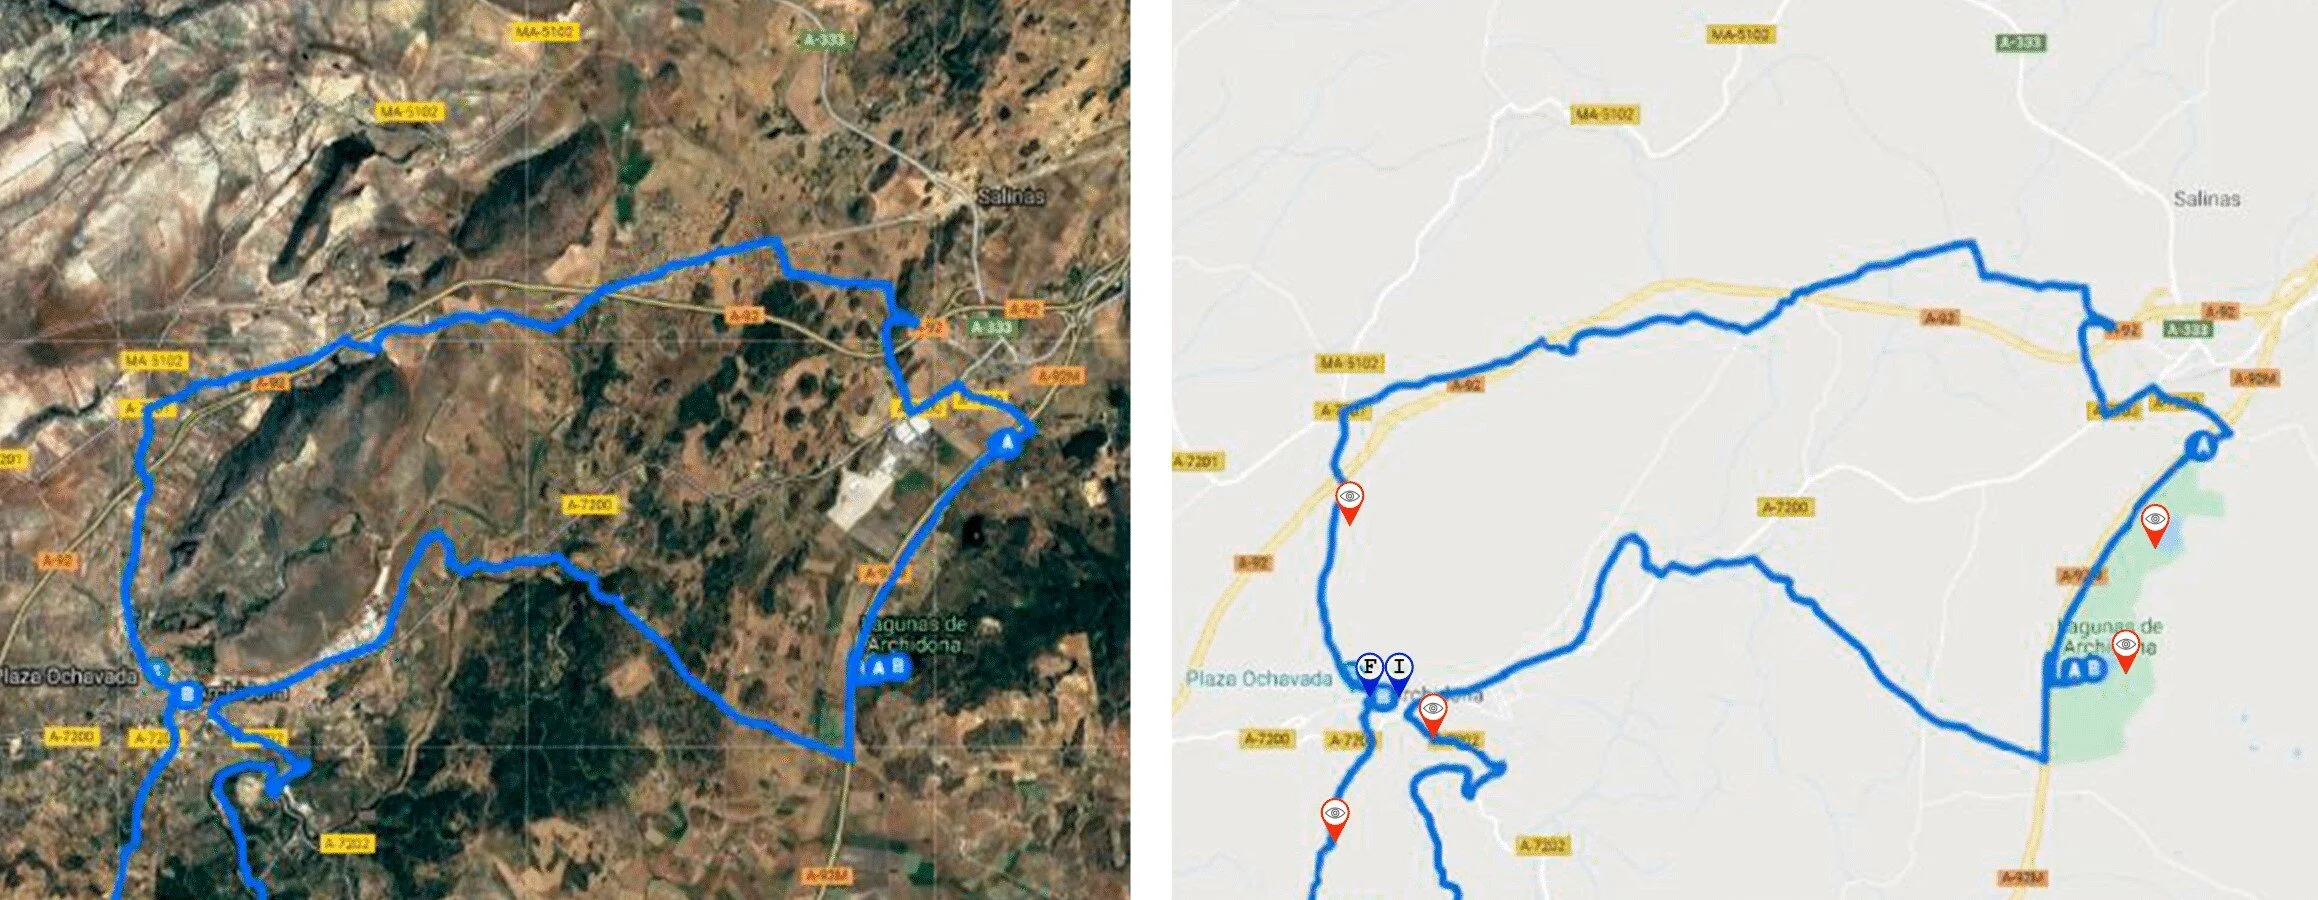Click the Salinas town label on the right map
This screenshot has width=2318, height=900.
(x=2207, y=199)
